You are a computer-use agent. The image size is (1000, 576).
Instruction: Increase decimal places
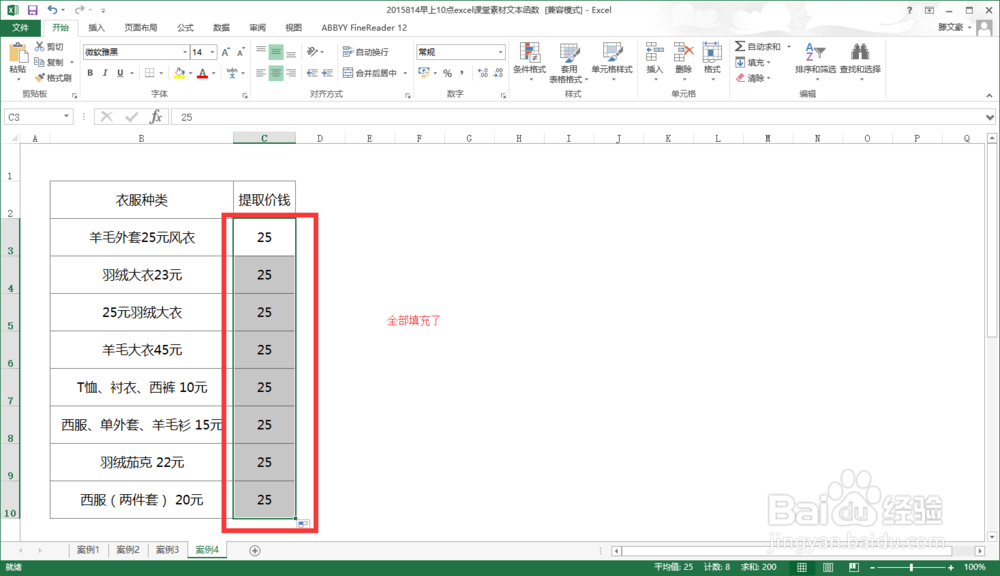pyautogui.click(x=483, y=73)
